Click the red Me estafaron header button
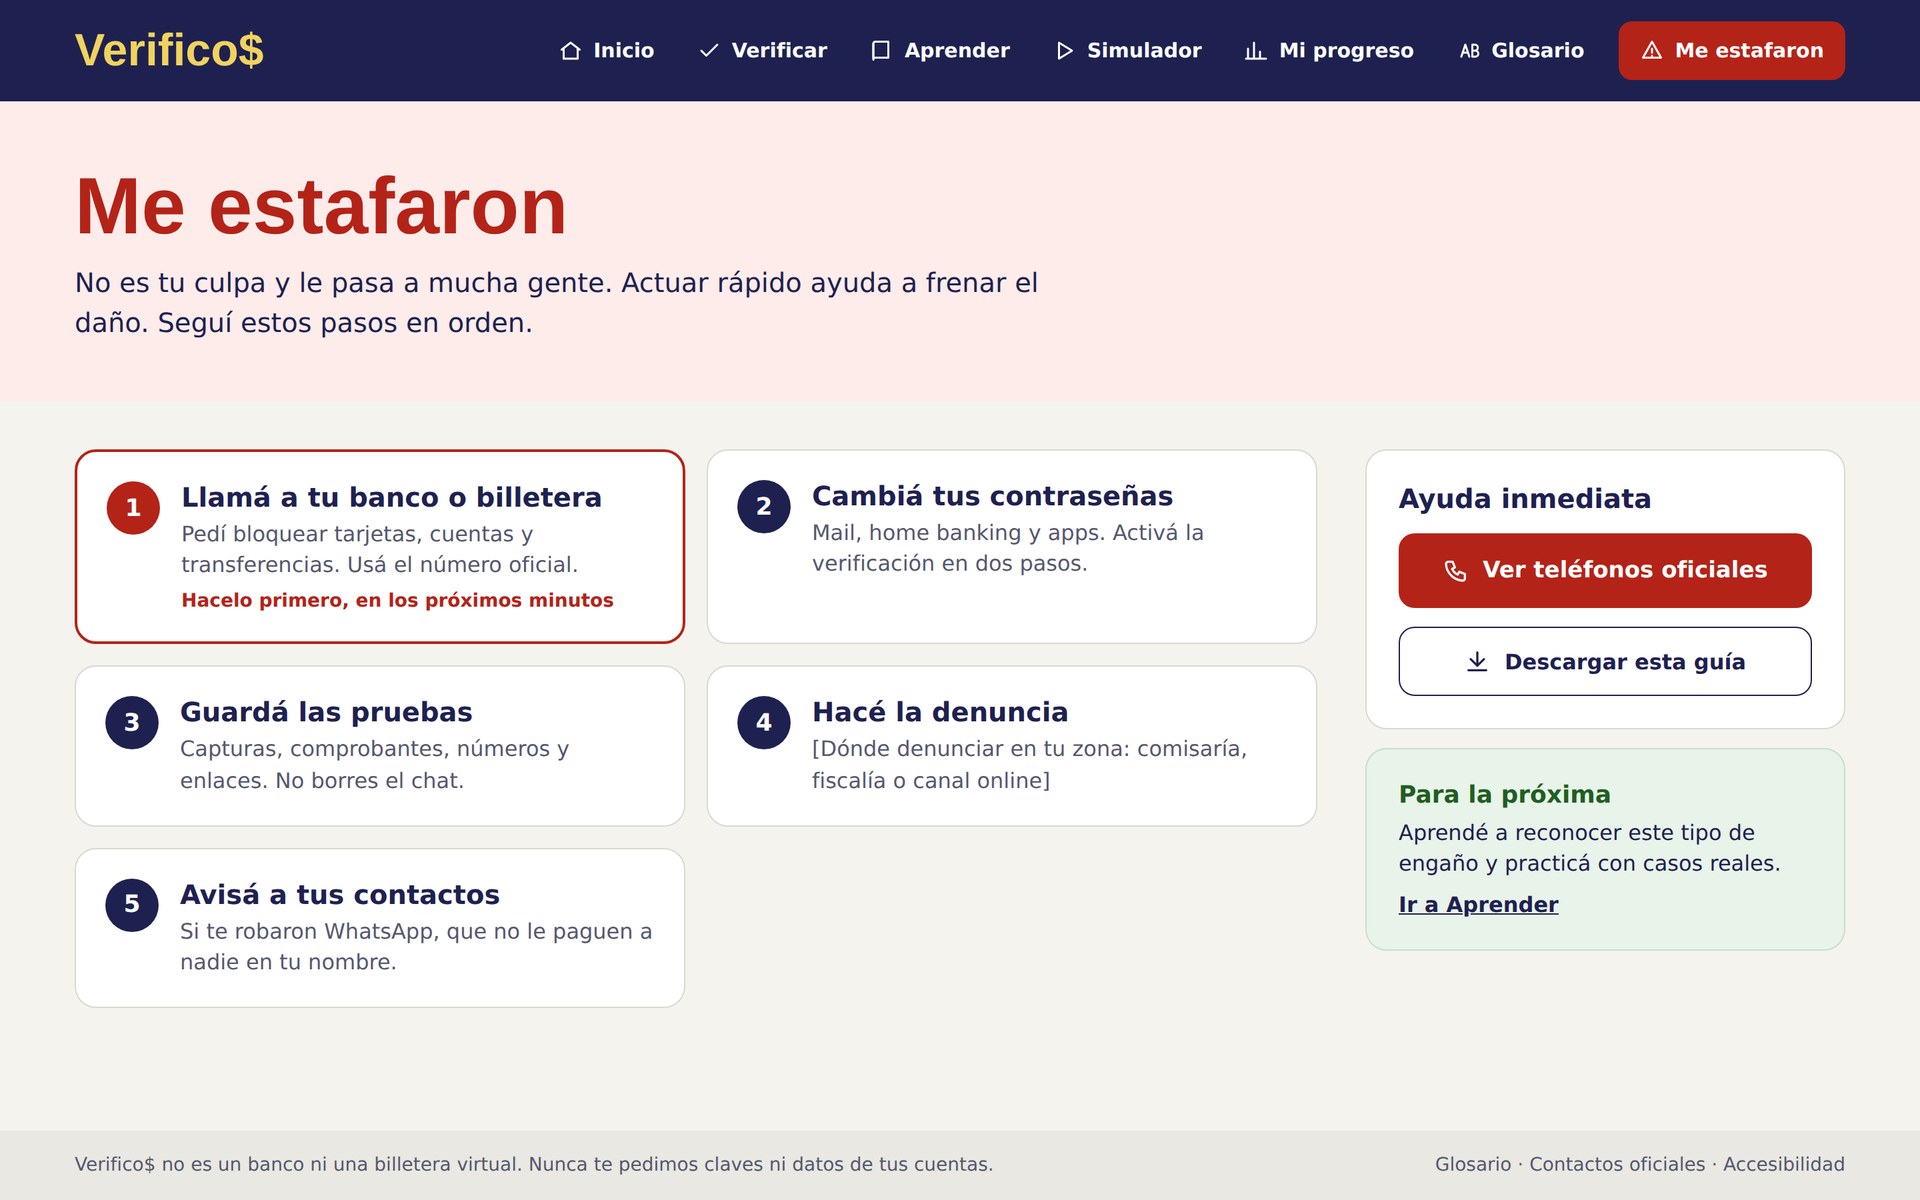The image size is (1920, 1200). [1732, 51]
